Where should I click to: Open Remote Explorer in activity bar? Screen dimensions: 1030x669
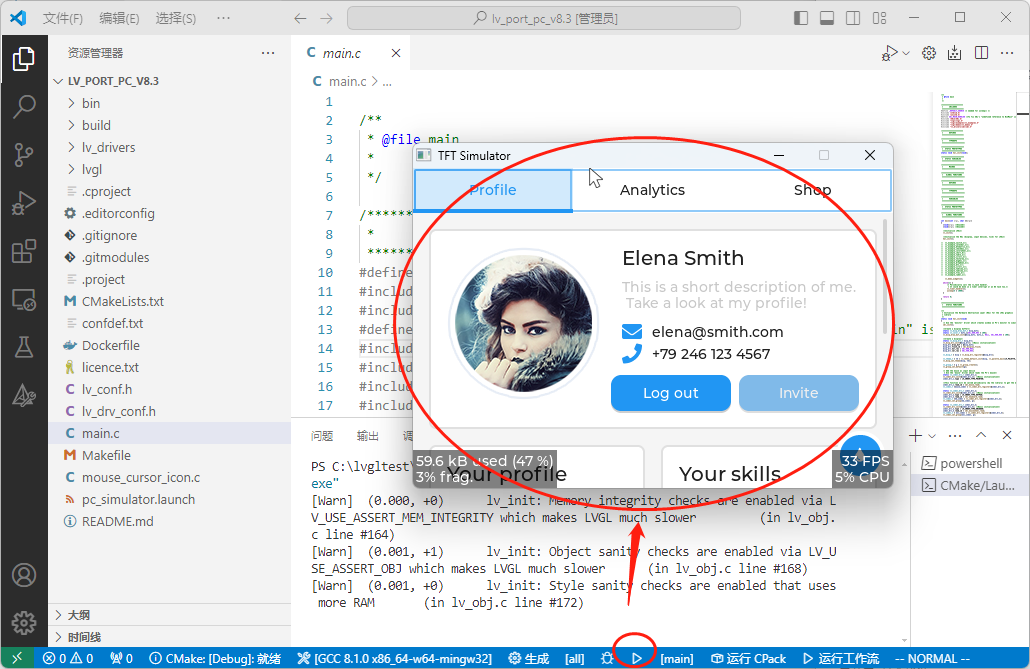(24, 300)
